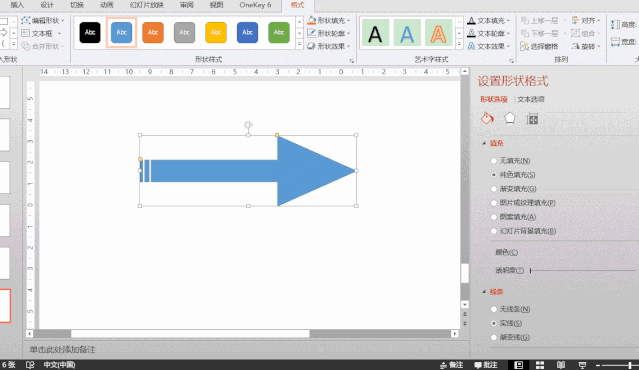Switch to Reading view icon
This screenshot has width=639, height=370.
(x=561, y=365)
